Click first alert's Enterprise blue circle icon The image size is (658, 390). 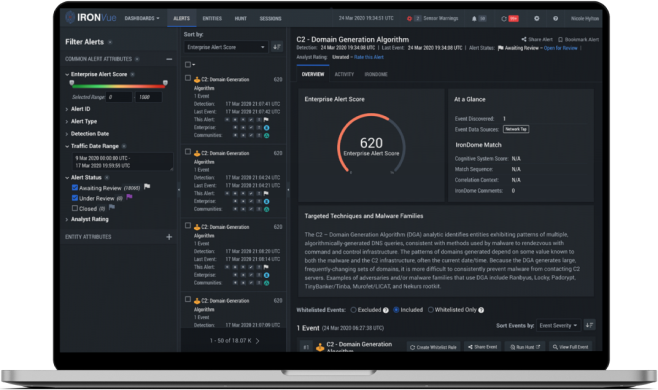pyautogui.click(x=266, y=128)
